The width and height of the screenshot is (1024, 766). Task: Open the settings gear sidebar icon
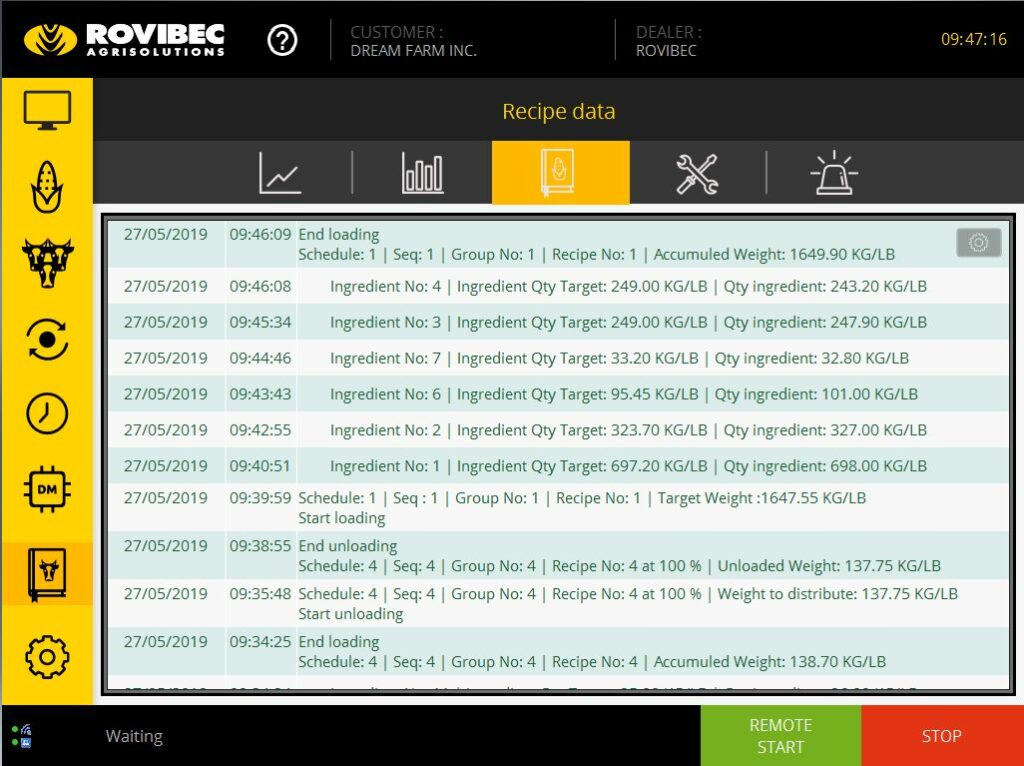[x=47, y=656]
